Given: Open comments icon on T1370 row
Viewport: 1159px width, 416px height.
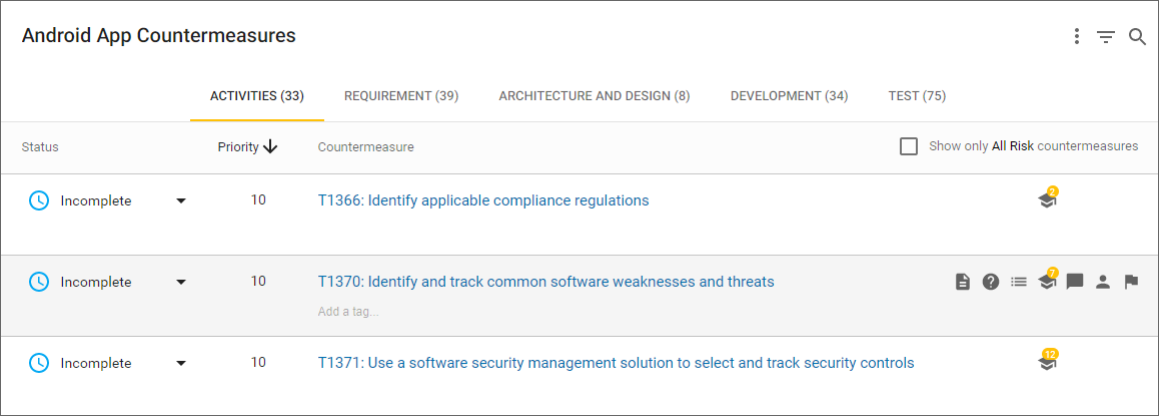Looking at the screenshot, I should coord(1075,282).
